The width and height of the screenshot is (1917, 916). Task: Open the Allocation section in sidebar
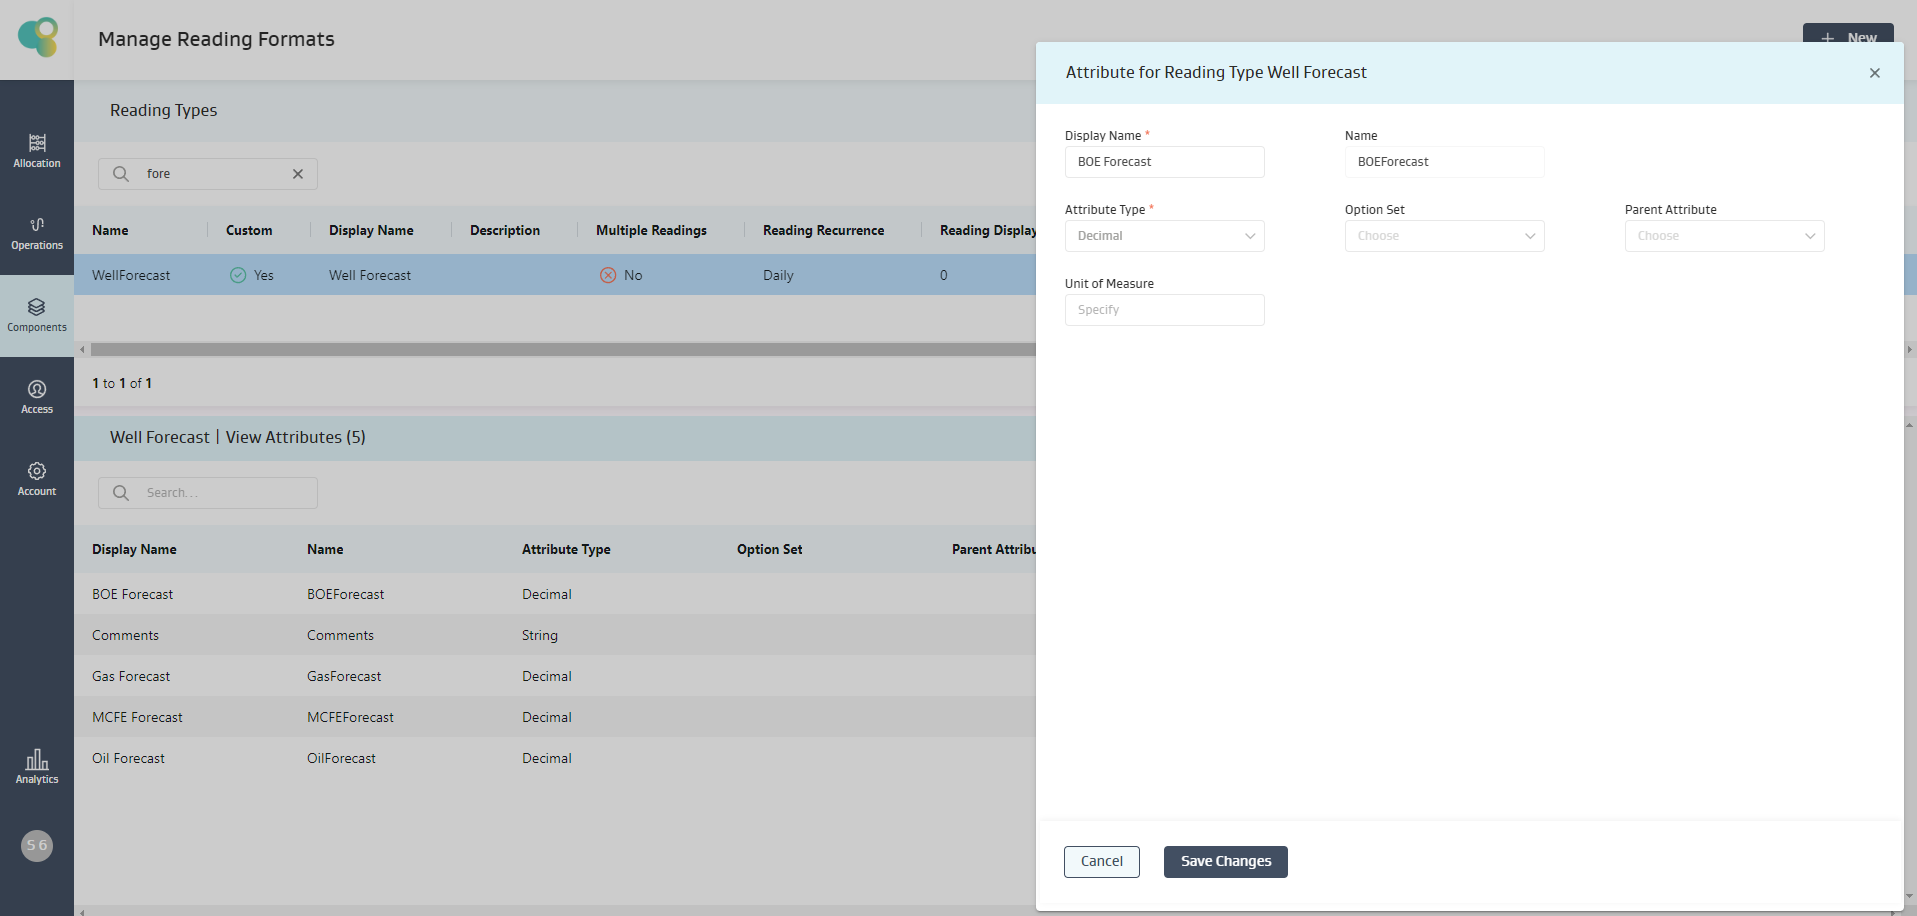[37, 150]
